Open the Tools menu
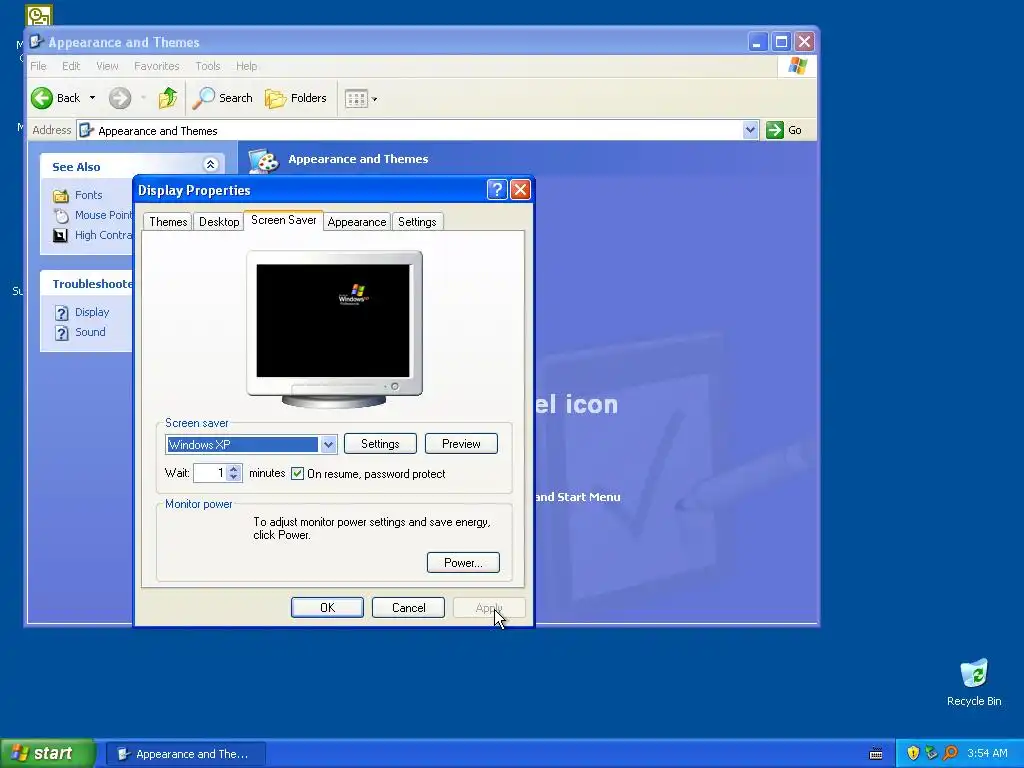Screen dimensions: 1024x768 [x=208, y=66]
